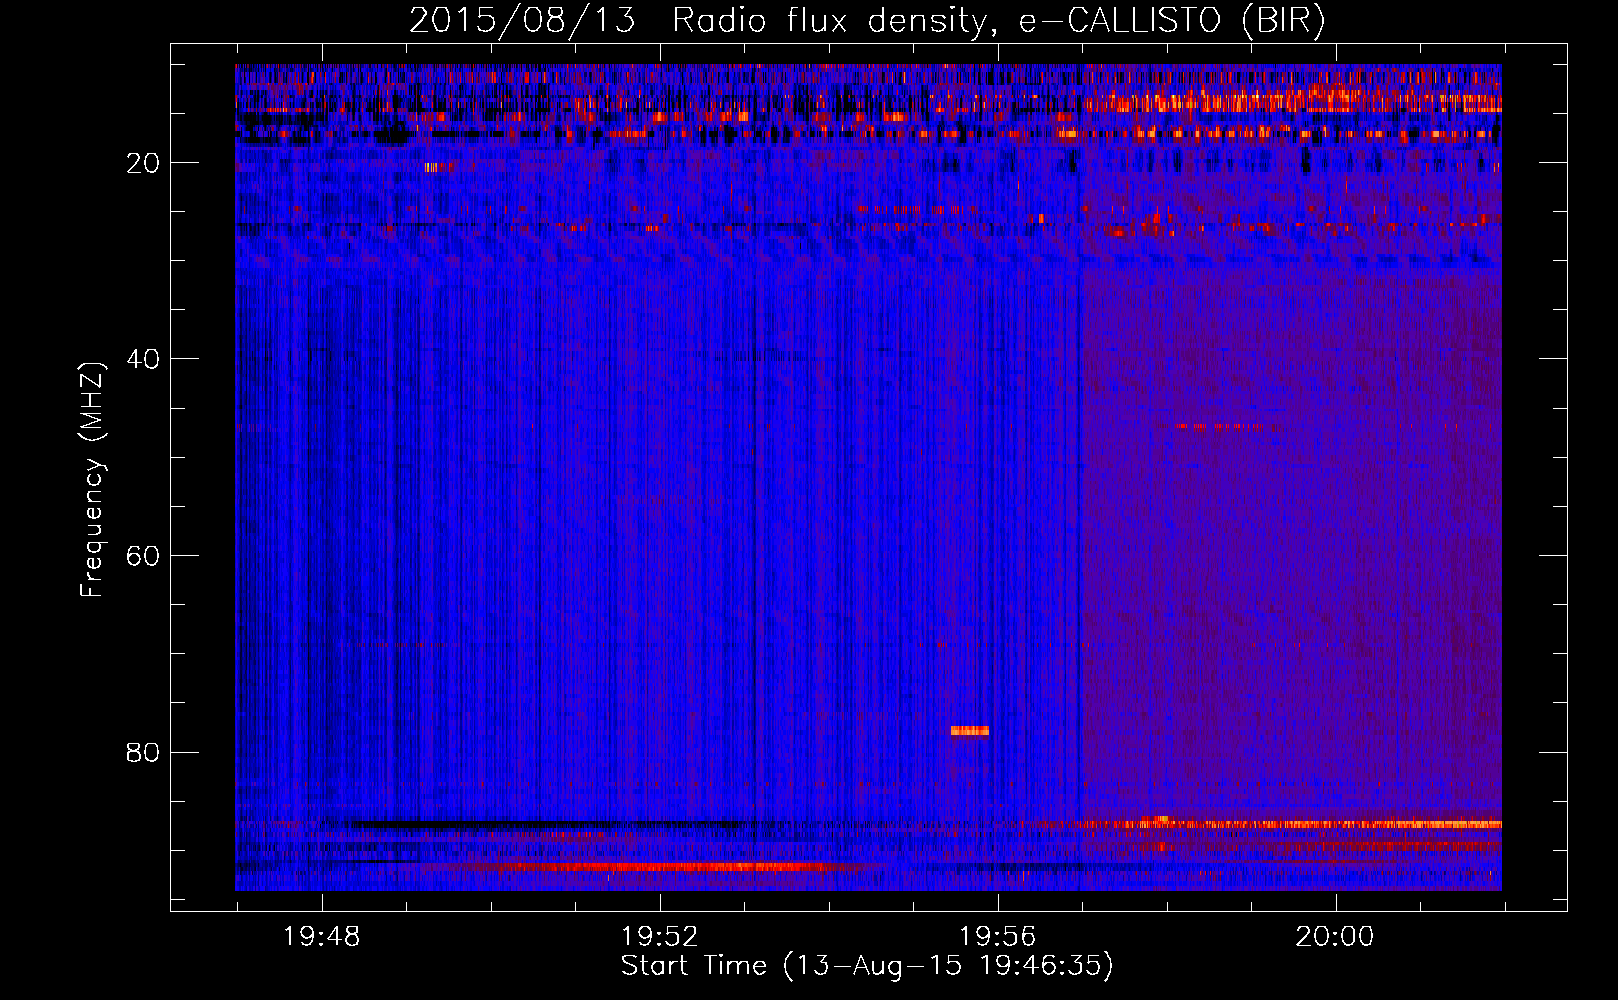Click the '60' frequency tick label

click(x=143, y=556)
